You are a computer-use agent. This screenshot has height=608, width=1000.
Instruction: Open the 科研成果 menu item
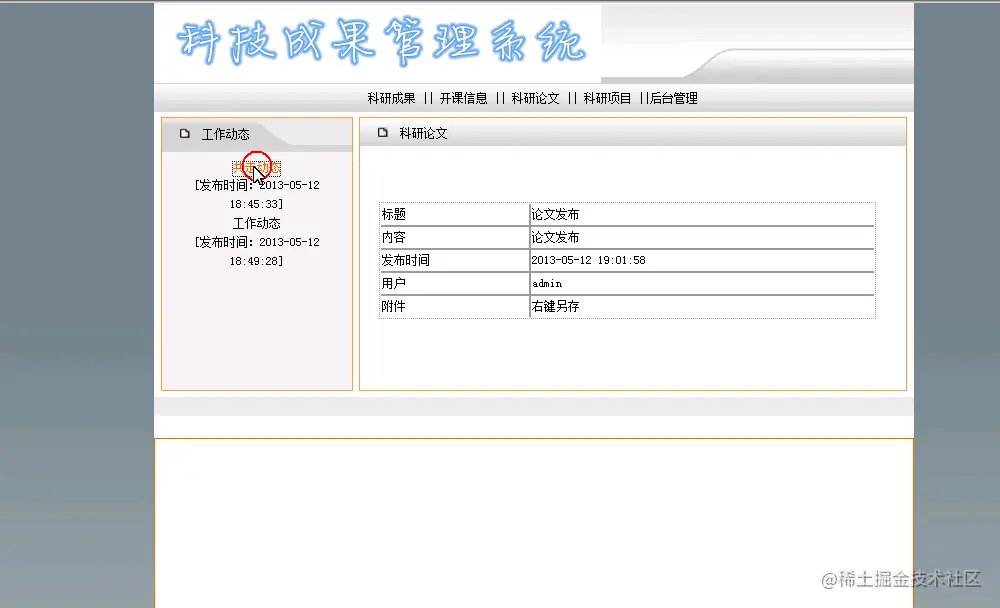387,97
